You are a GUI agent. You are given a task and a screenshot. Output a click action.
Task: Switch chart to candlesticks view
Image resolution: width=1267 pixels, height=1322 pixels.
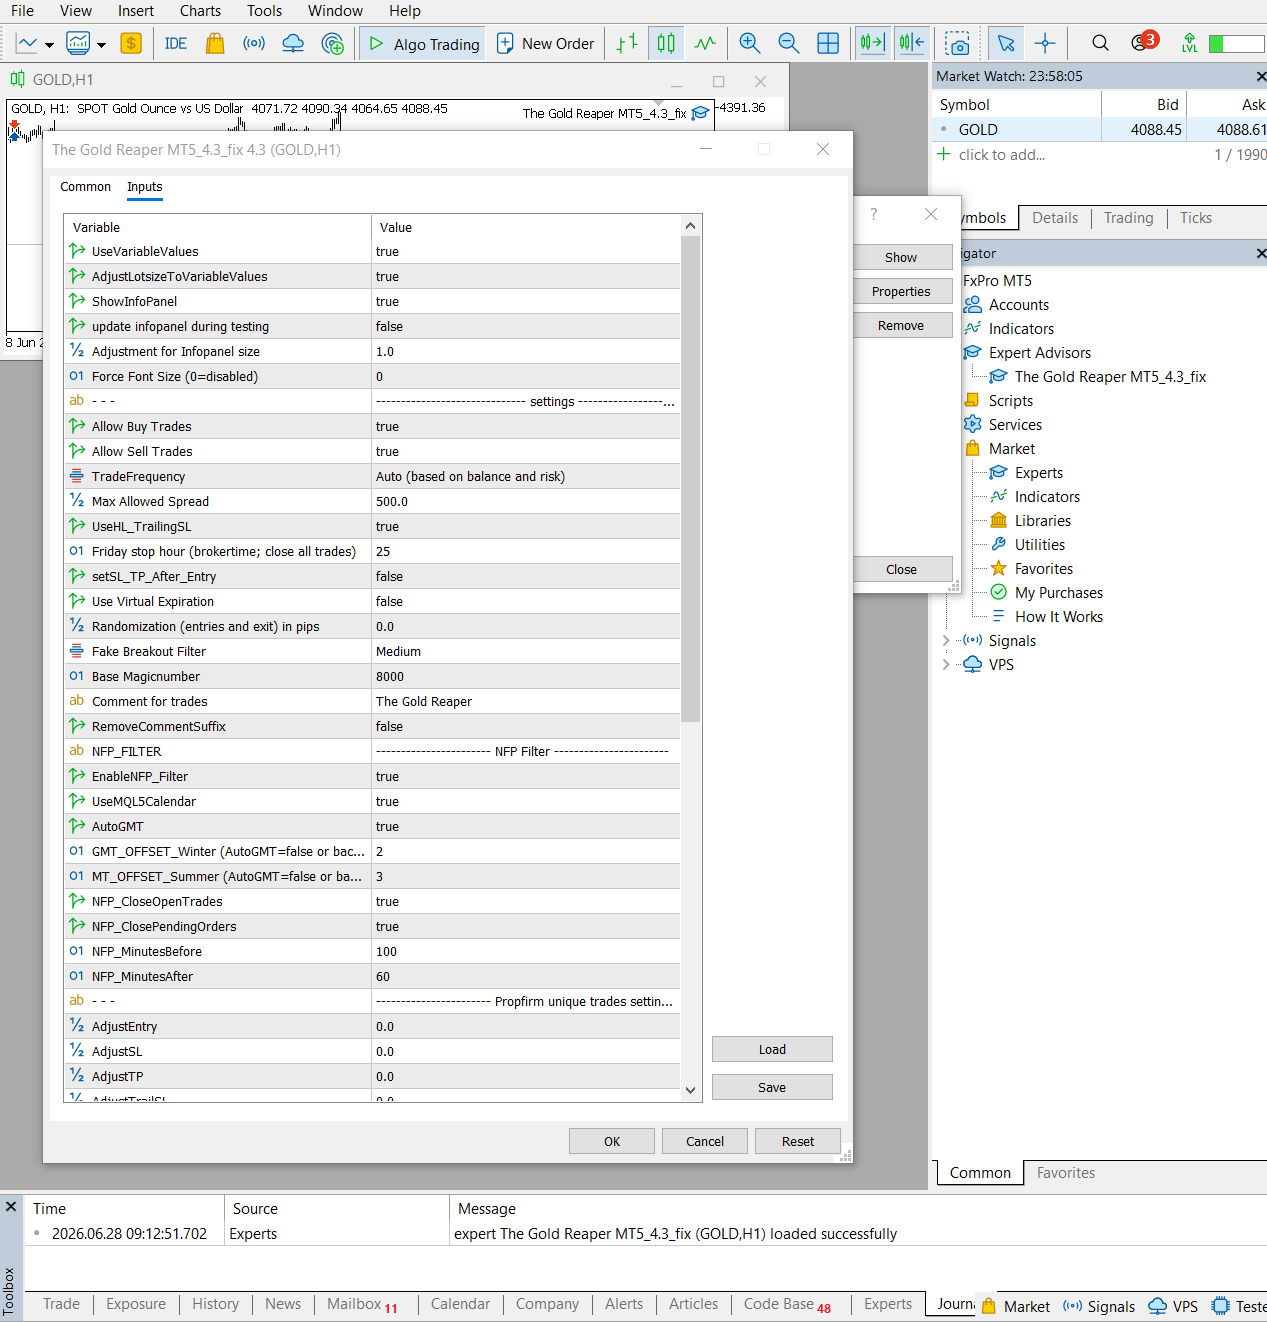[x=666, y=43]
